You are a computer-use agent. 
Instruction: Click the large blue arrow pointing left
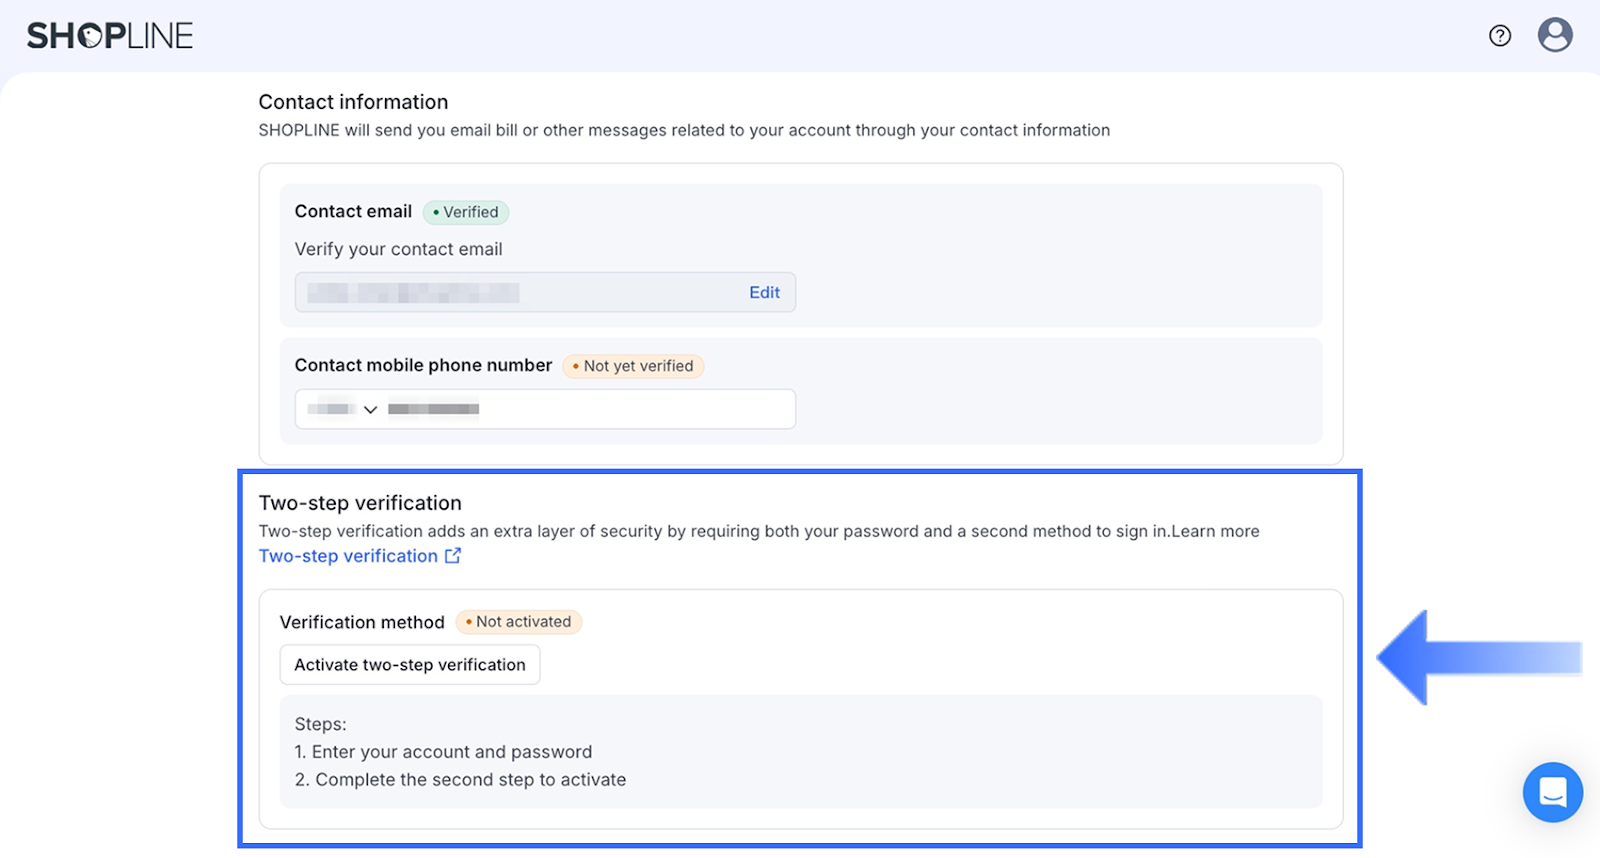pos(1476,657)
